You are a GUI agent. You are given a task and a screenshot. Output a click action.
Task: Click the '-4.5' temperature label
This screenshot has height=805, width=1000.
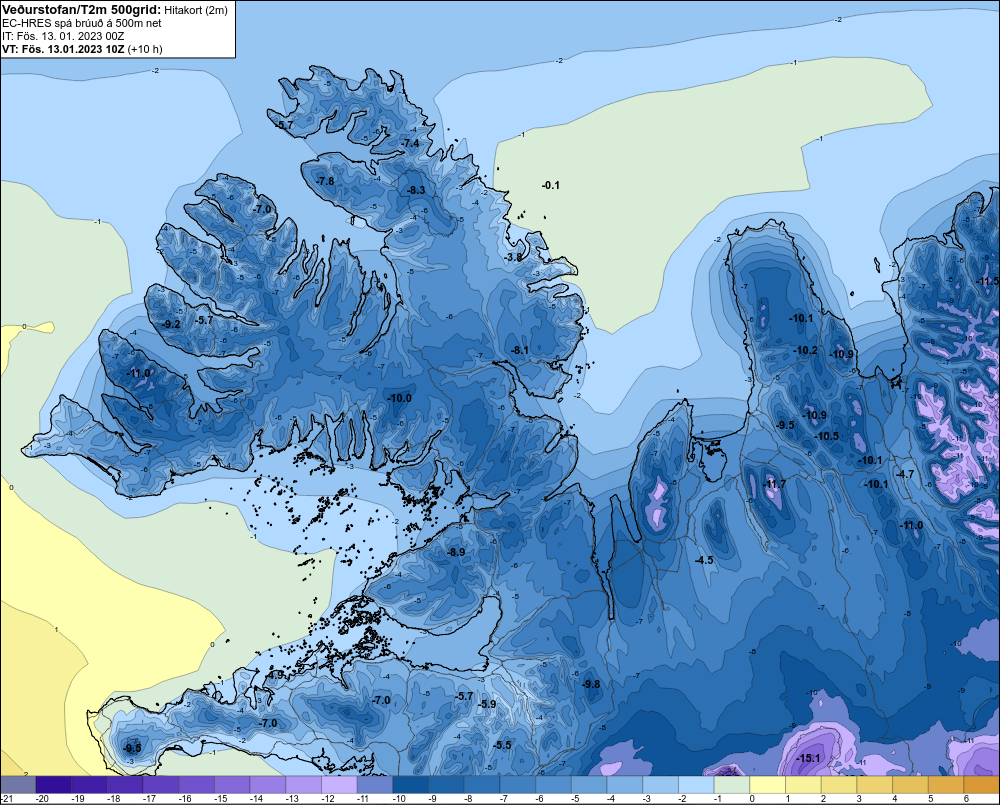pyautogui.click(x=704, y=560)
